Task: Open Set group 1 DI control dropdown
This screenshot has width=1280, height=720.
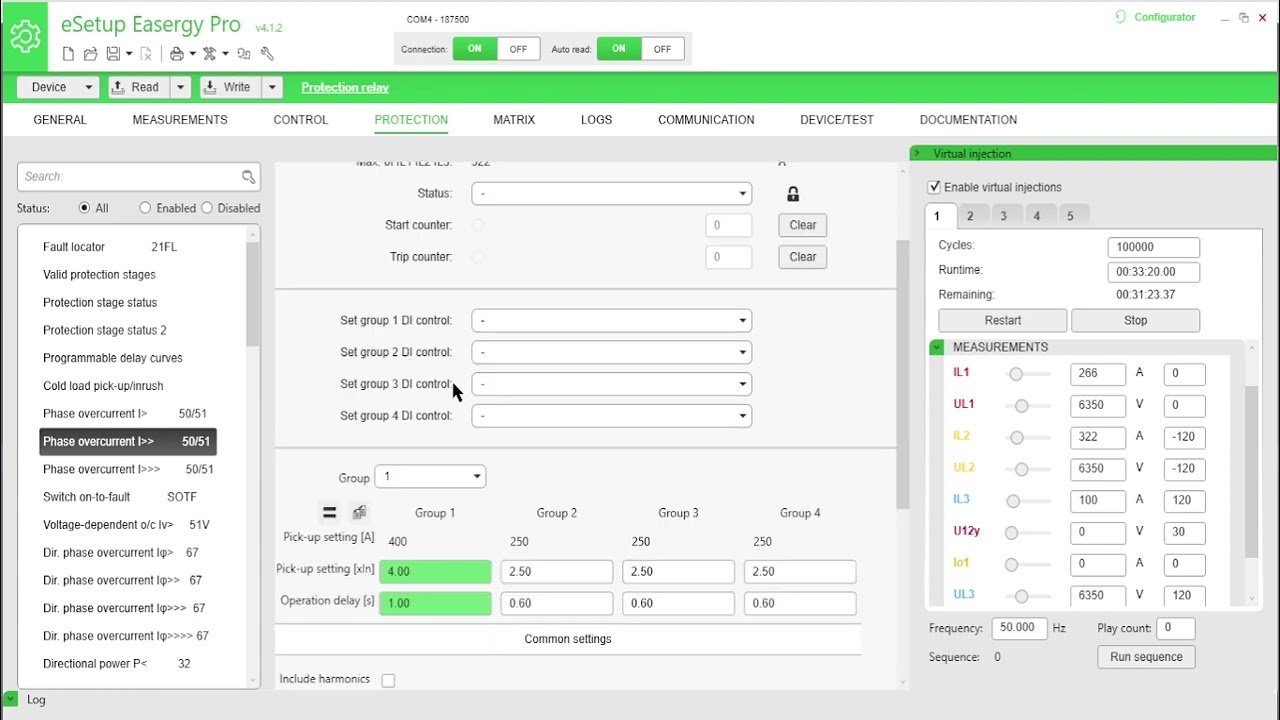Action: tap(612, 321)
